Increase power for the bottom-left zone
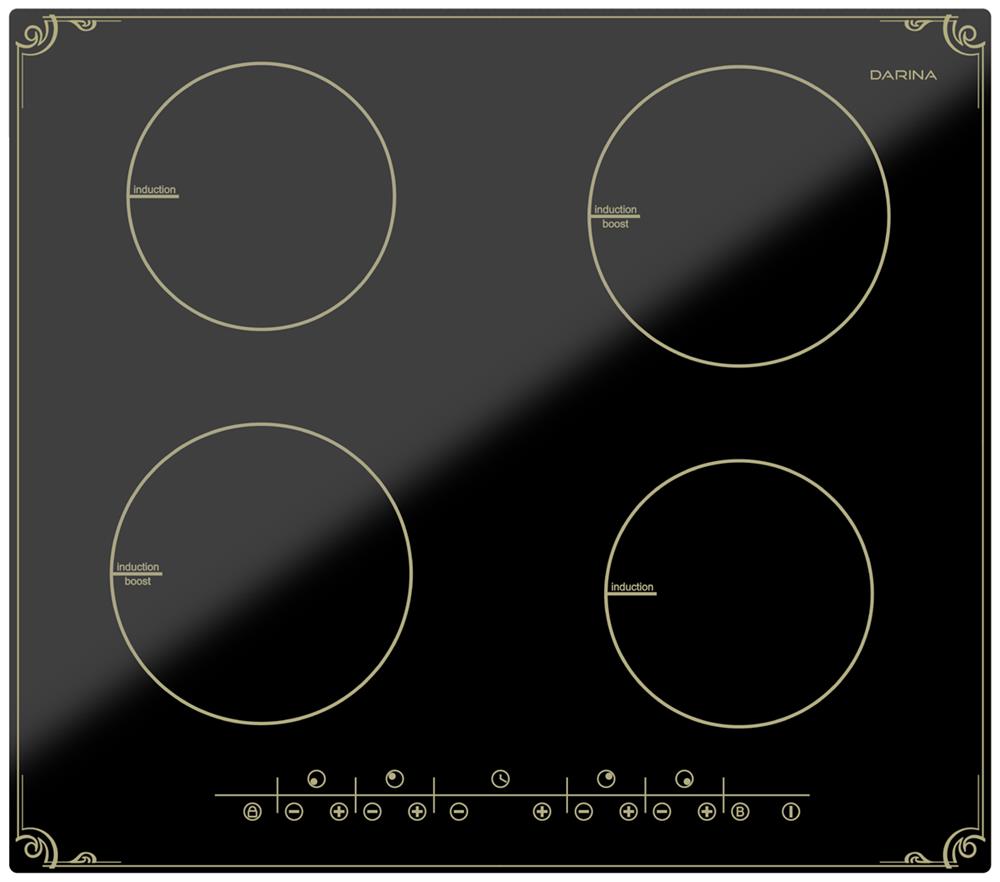The width and height of the screenshot is (1000, 882). (338, 812)
